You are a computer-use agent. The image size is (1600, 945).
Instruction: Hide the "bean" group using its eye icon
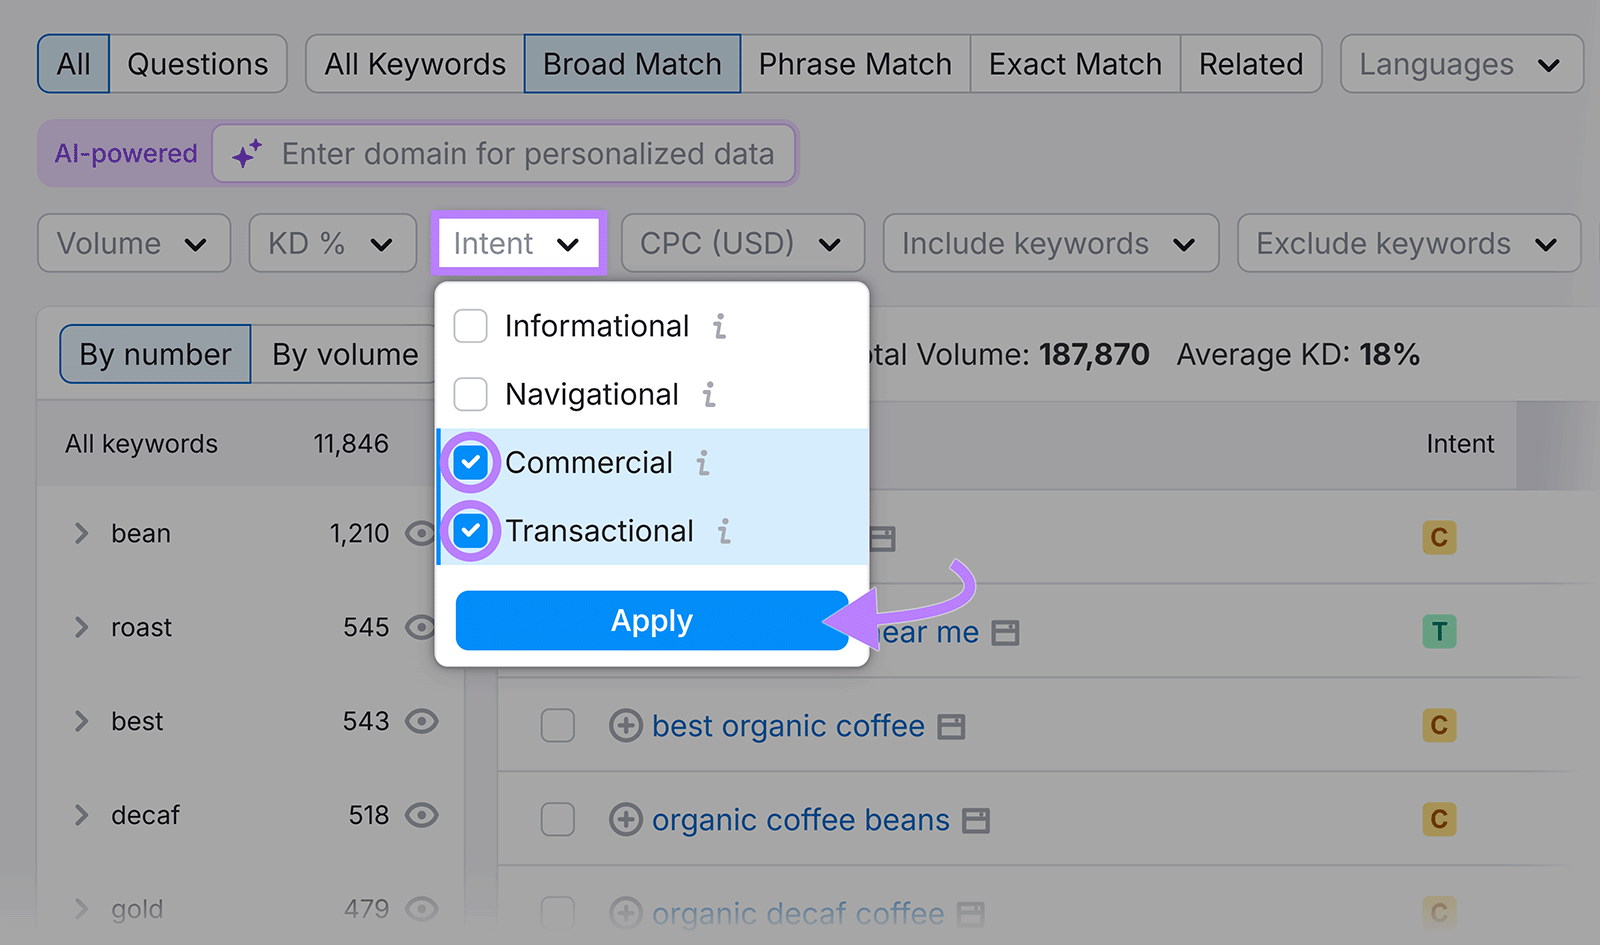(420, 533)
